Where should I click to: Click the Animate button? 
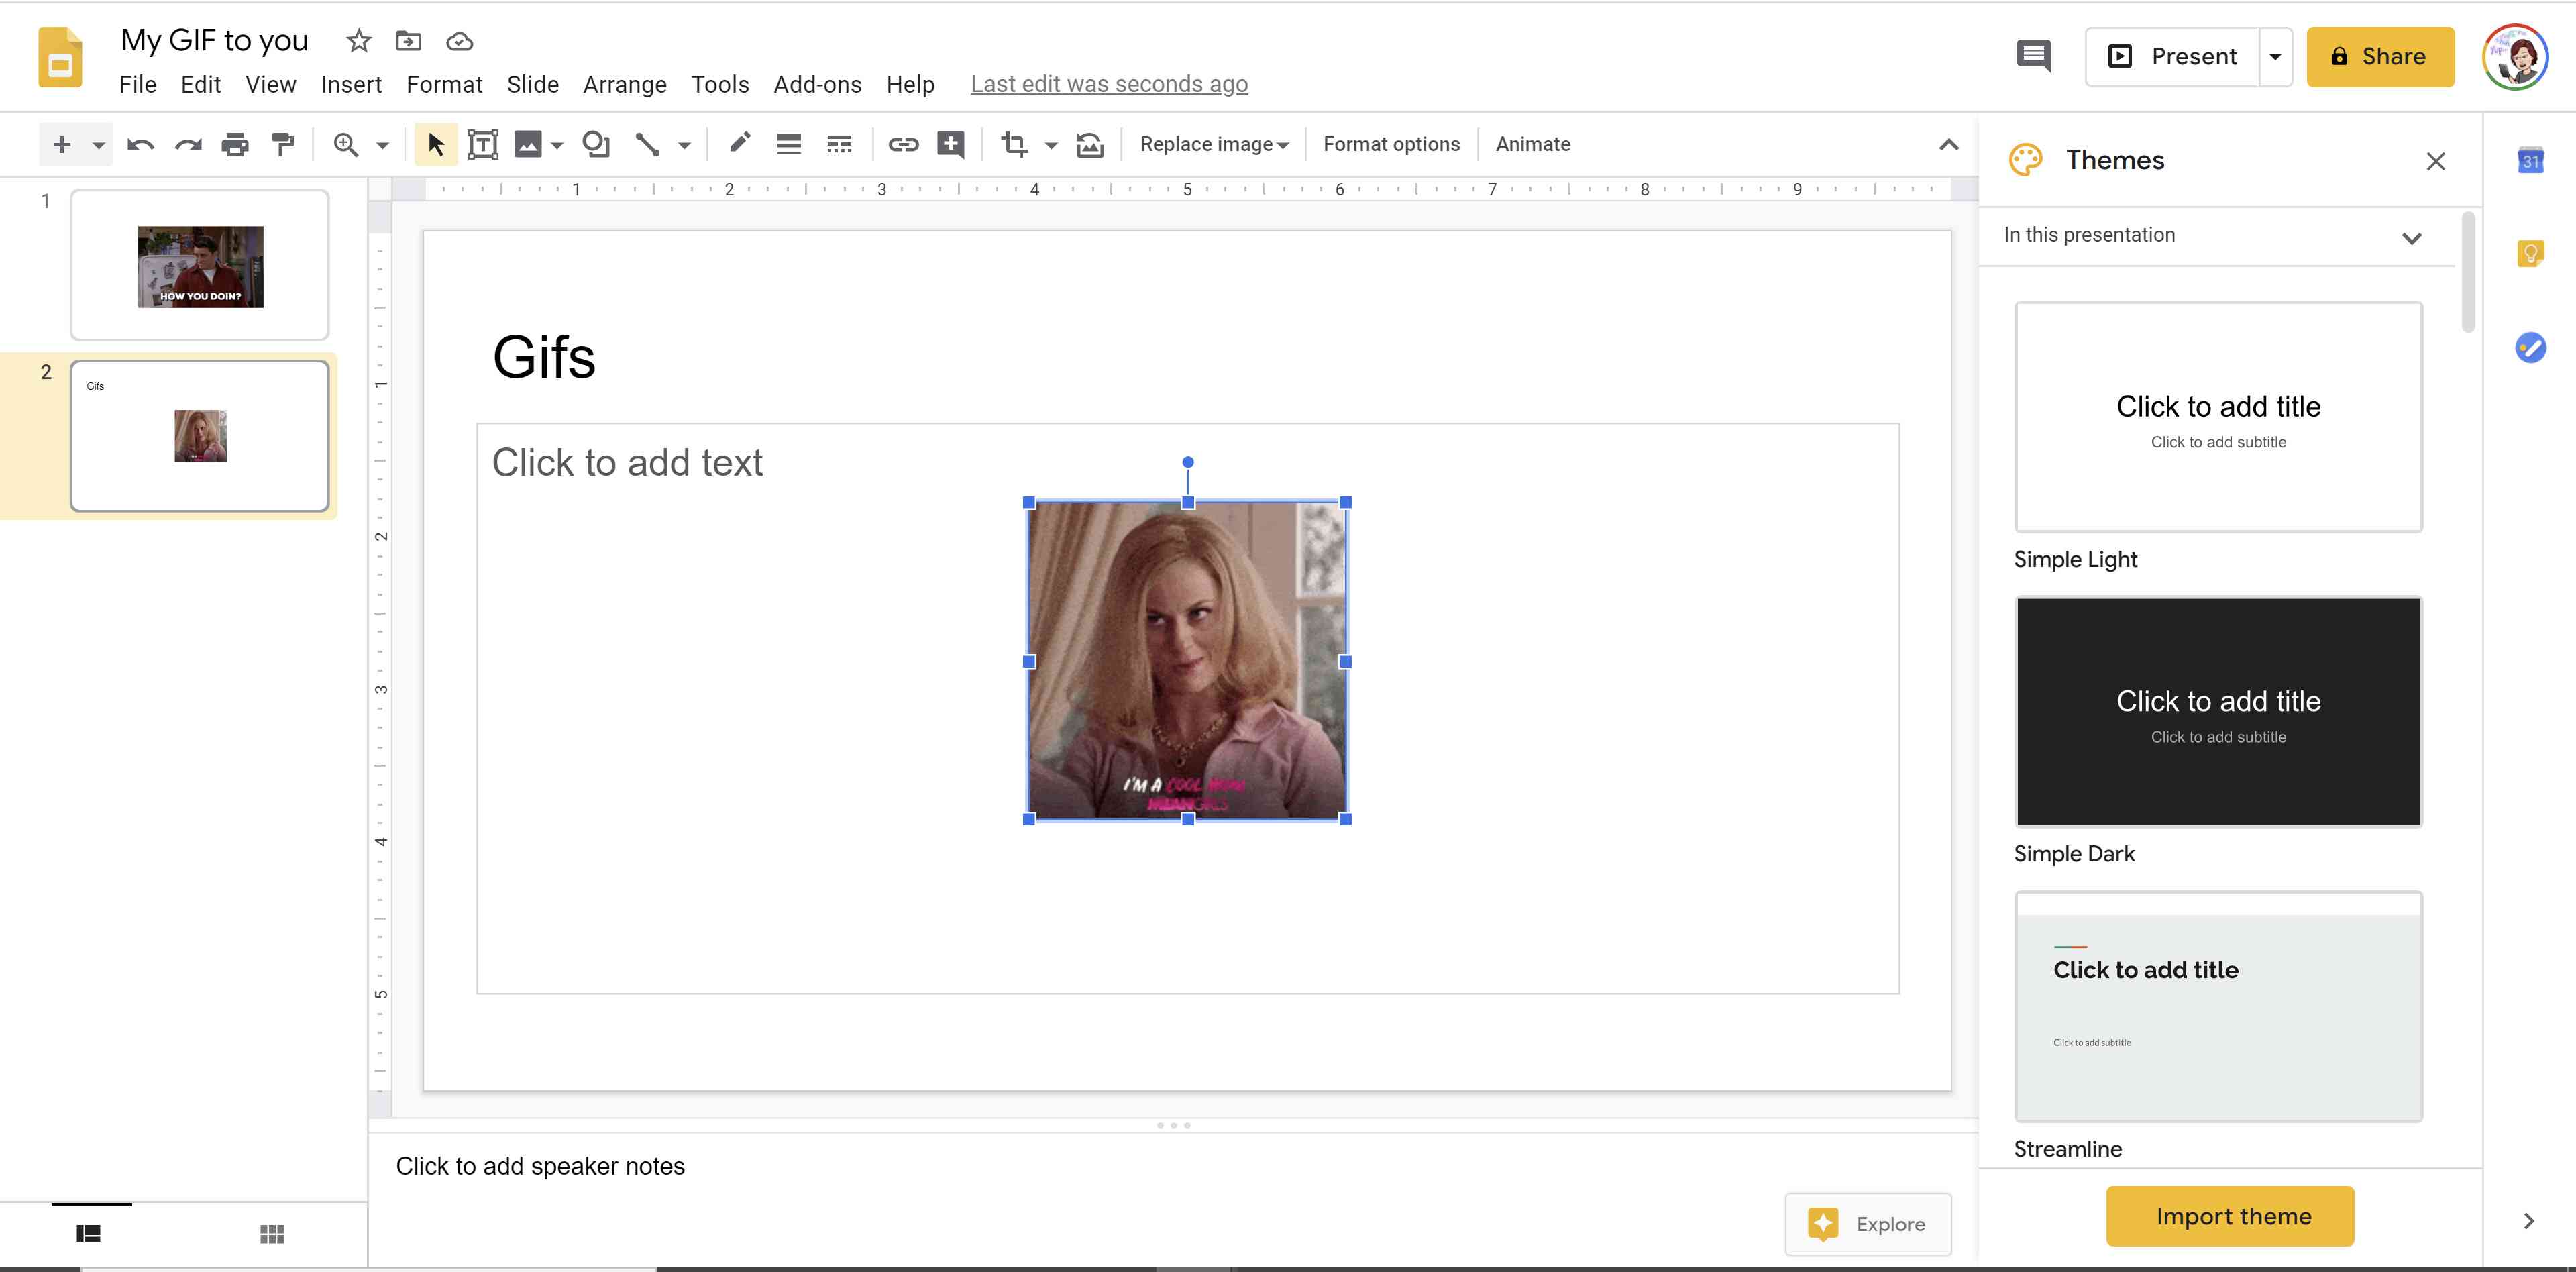click(x=1533, y=144)
